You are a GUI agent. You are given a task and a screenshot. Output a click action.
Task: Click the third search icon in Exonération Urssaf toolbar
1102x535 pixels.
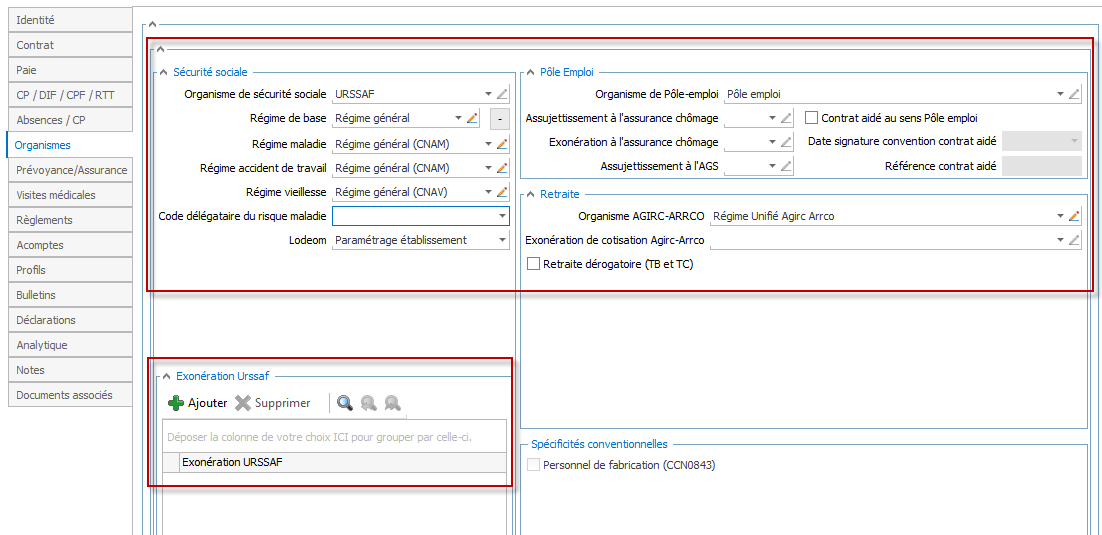pos(392,403)
